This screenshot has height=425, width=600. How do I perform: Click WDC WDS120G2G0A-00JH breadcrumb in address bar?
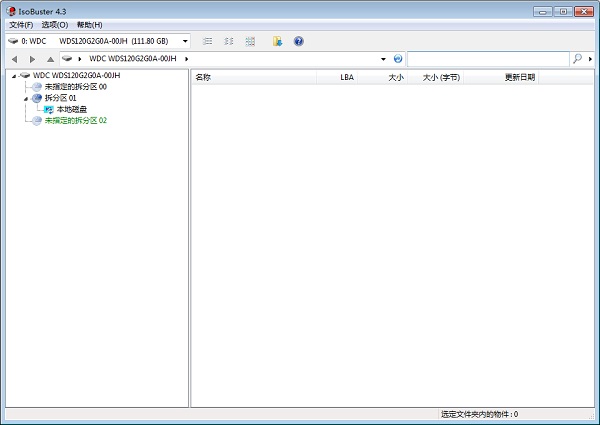pyautogui.click(x=133, y=59)
